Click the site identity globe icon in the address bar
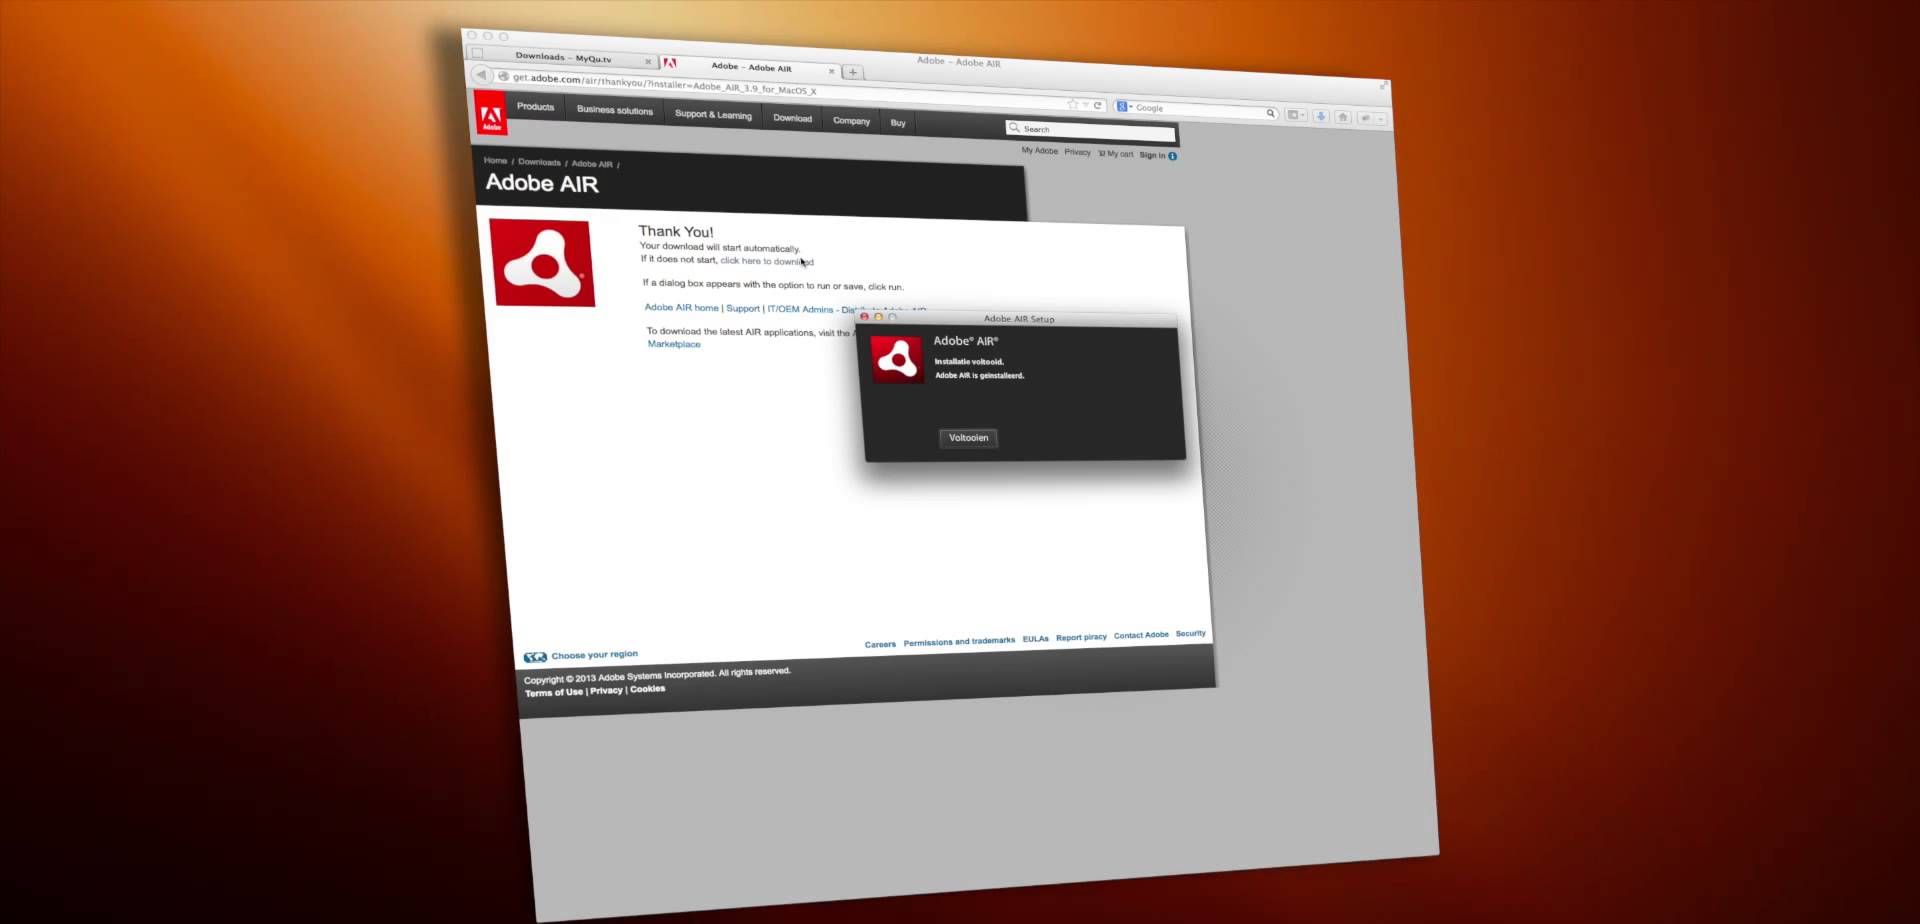The image size is (1920, 924). click(x=504, y=76)
